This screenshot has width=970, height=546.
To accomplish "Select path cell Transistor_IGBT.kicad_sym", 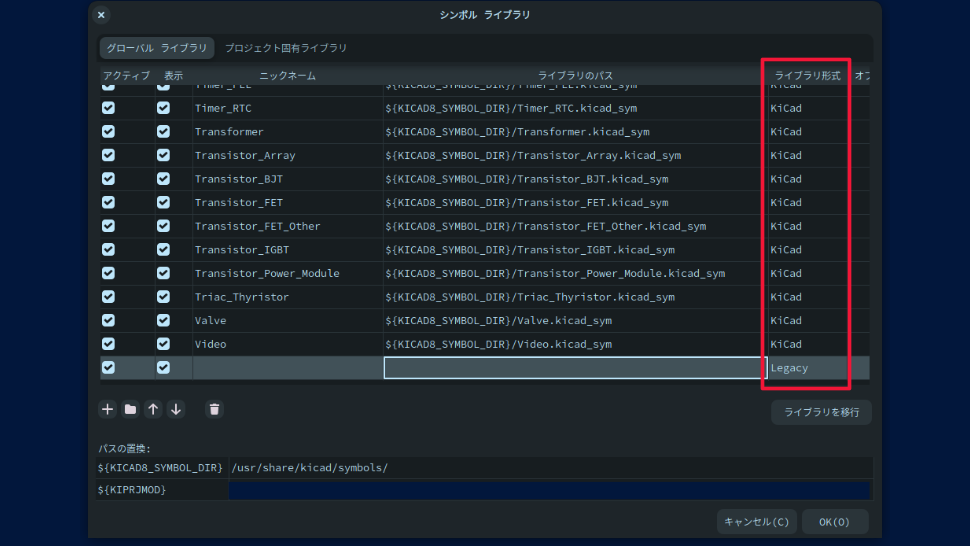I will [x=575, y=250].
